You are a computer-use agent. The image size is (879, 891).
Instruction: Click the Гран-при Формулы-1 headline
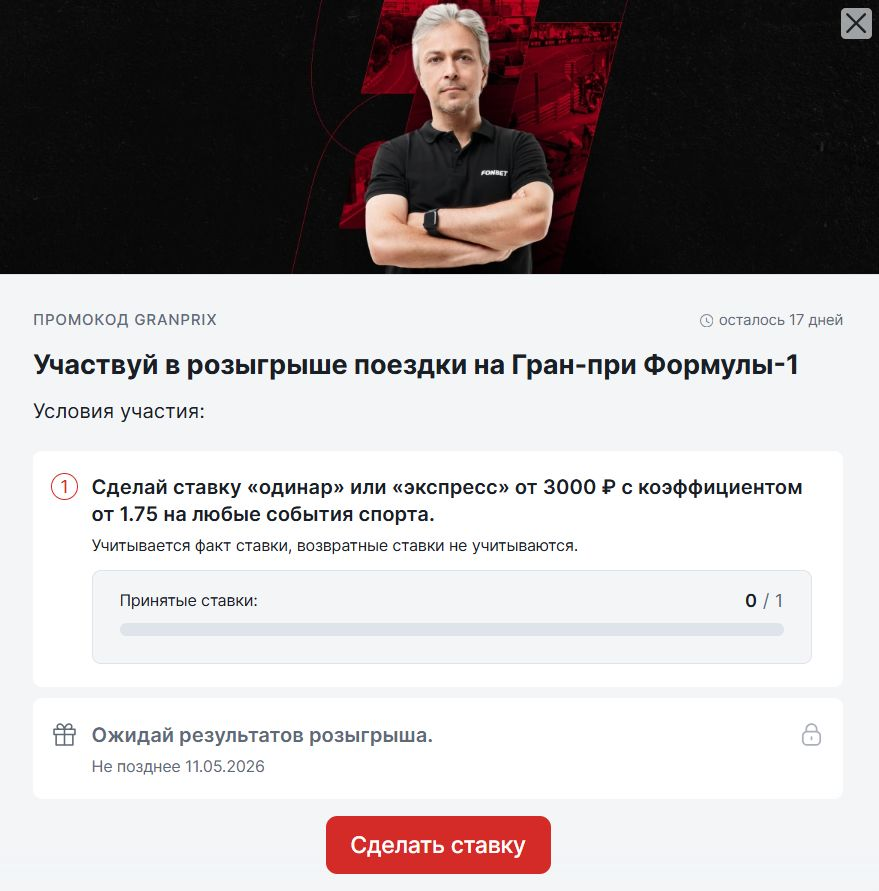pos(416,365)
